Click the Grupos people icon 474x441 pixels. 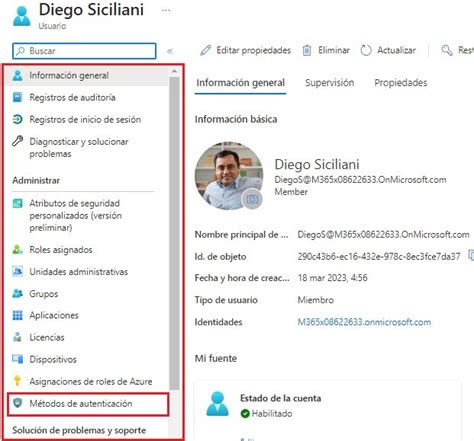point(17,293)
